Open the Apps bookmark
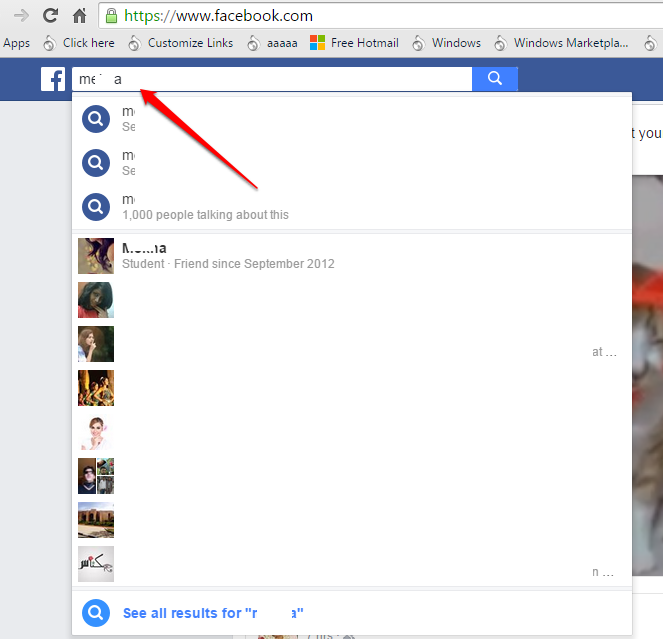Image resolution: width=663 pixels, height=639 pixels. (16, 43)
